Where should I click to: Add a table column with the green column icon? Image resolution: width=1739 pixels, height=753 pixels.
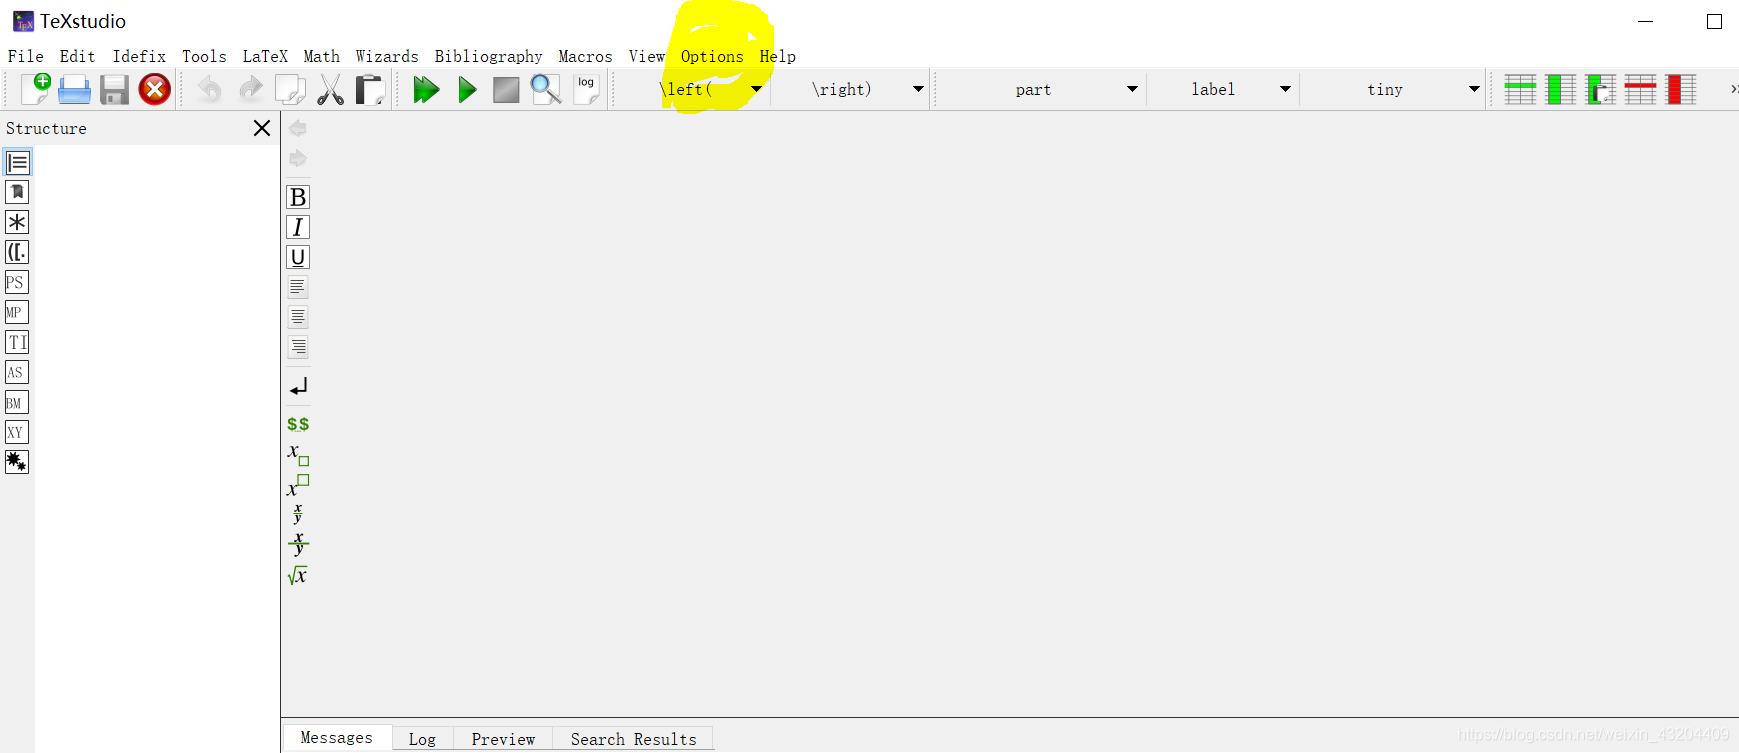[1560, 90]
